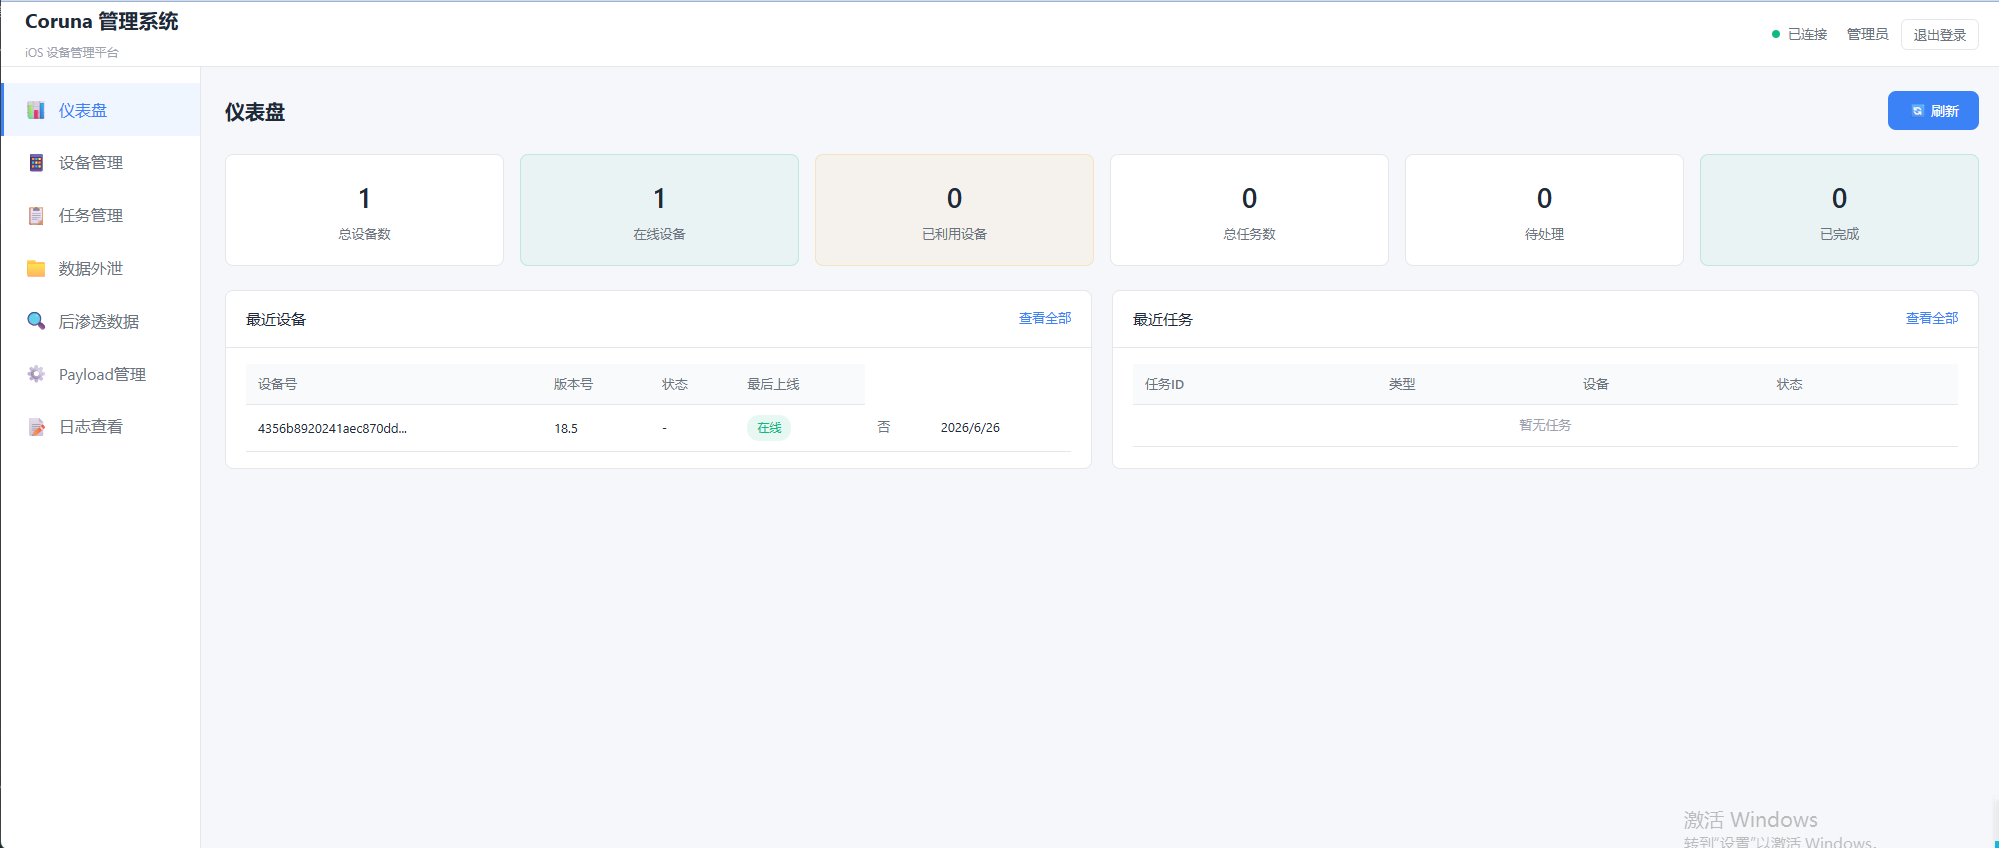
Task: Click the 管理员 user label
Action: pyautogui.click(x=1867, y=34)
